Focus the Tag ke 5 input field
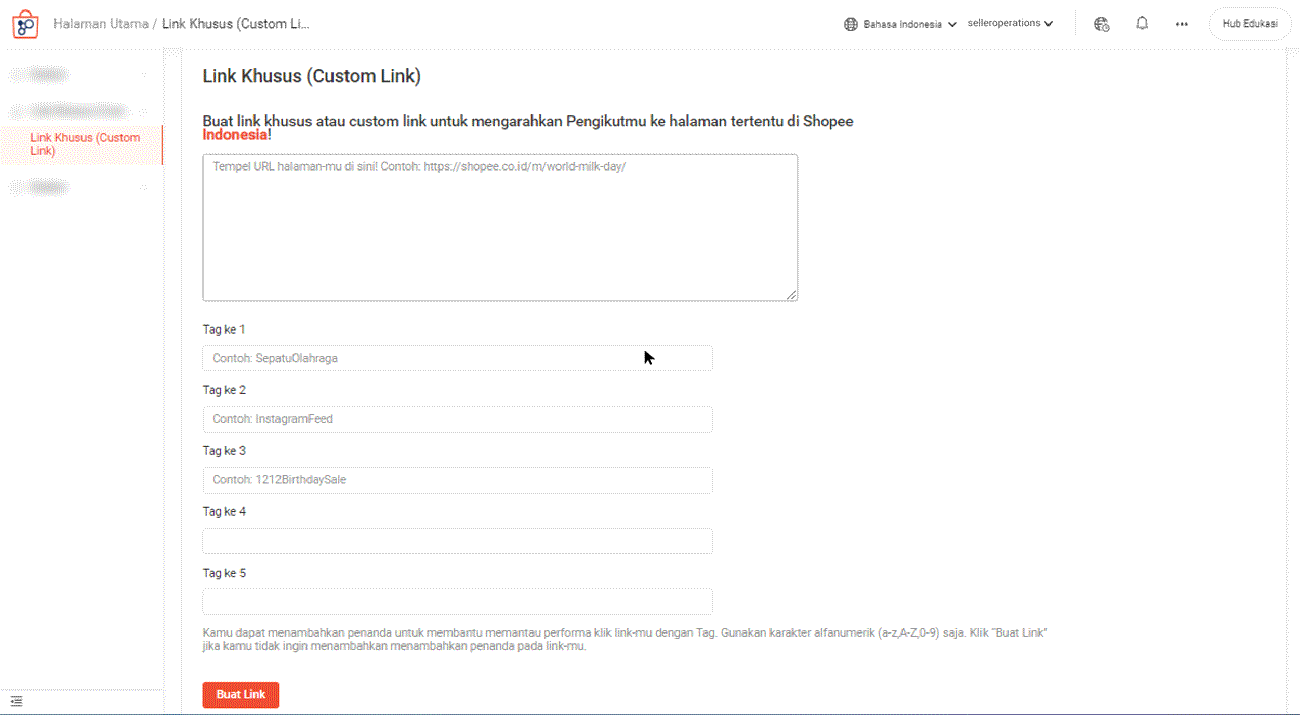 [x=457, y=602]
